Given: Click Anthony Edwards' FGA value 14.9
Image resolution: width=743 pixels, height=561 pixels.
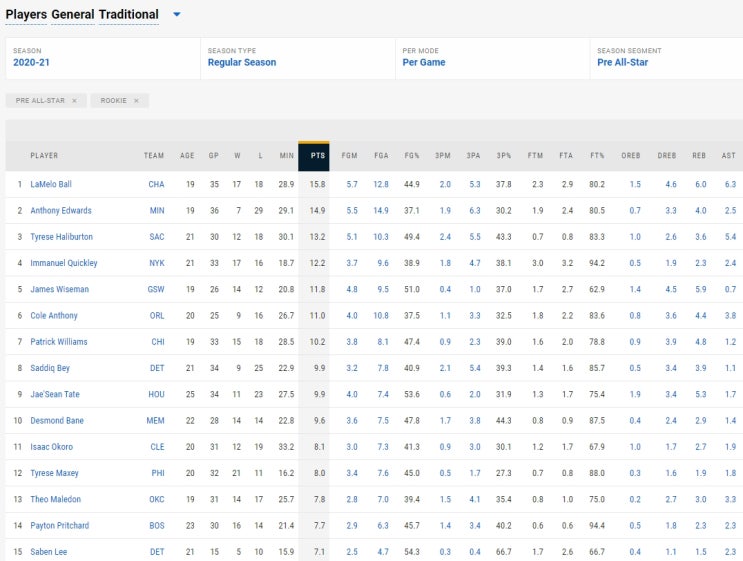Looking at the screenshot, I should coord(381,210).
